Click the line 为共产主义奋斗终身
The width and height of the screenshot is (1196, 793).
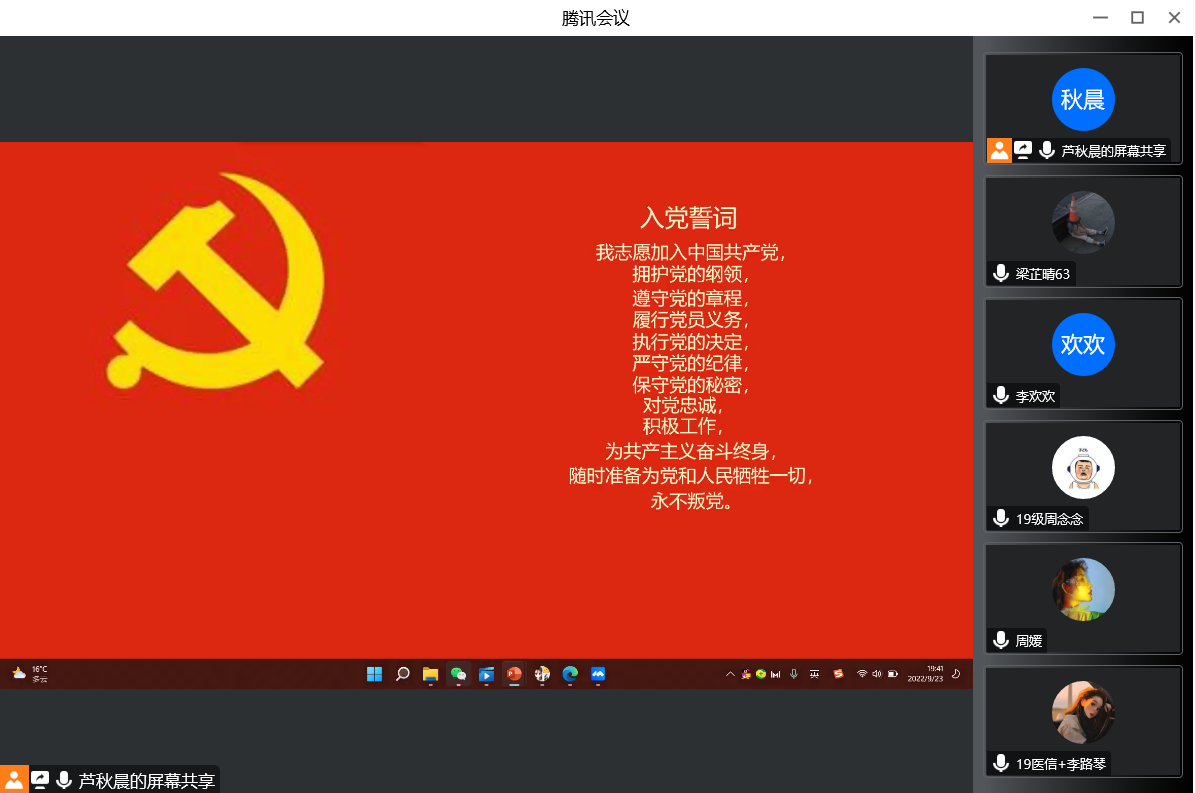click(690, 451)
